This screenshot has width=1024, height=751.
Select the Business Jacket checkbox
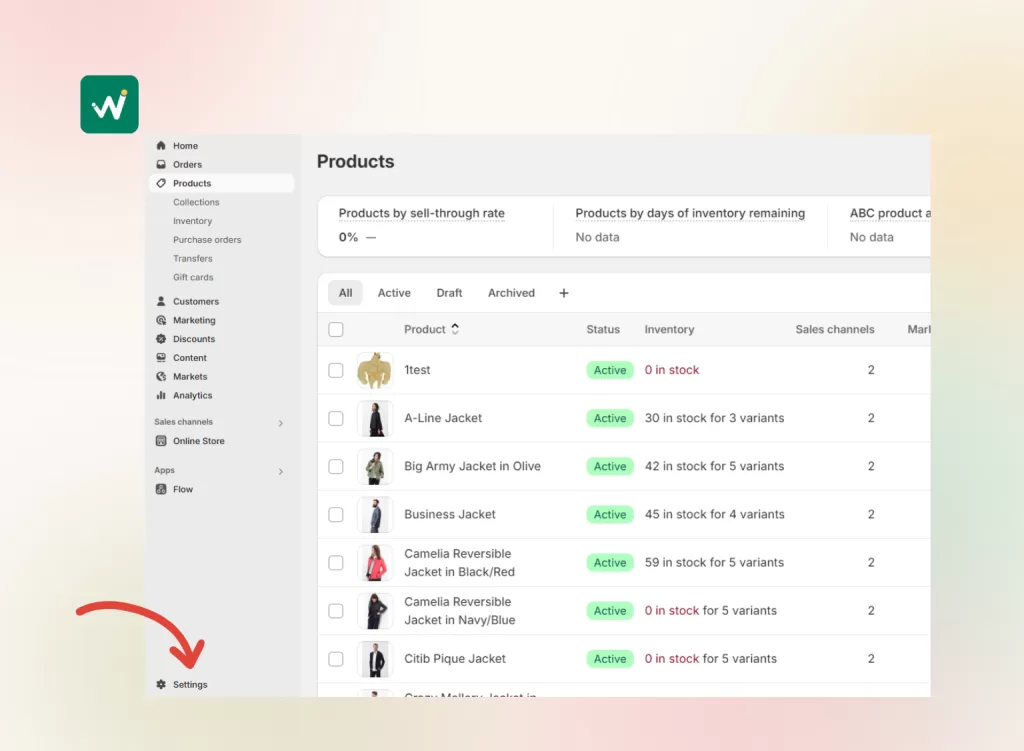336,515
